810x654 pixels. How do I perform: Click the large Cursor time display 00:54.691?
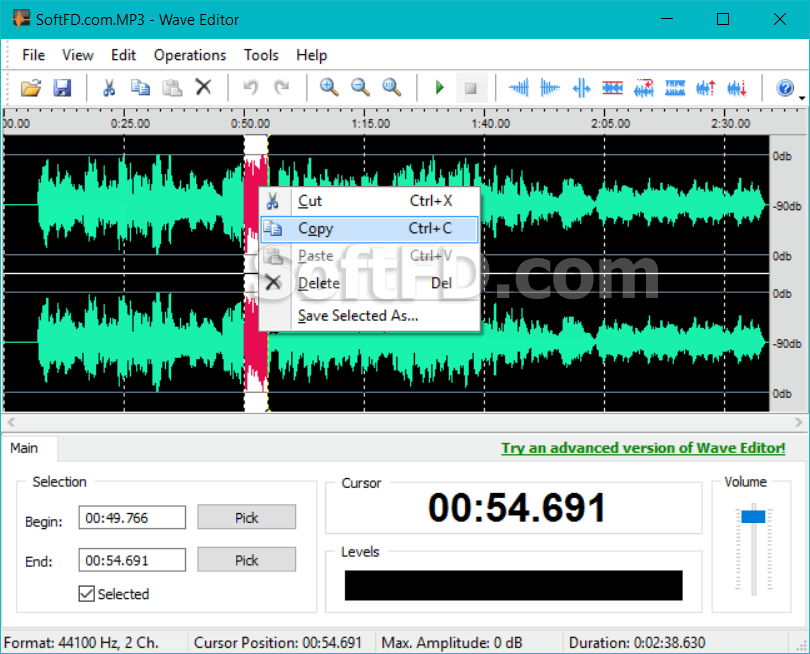517,507
